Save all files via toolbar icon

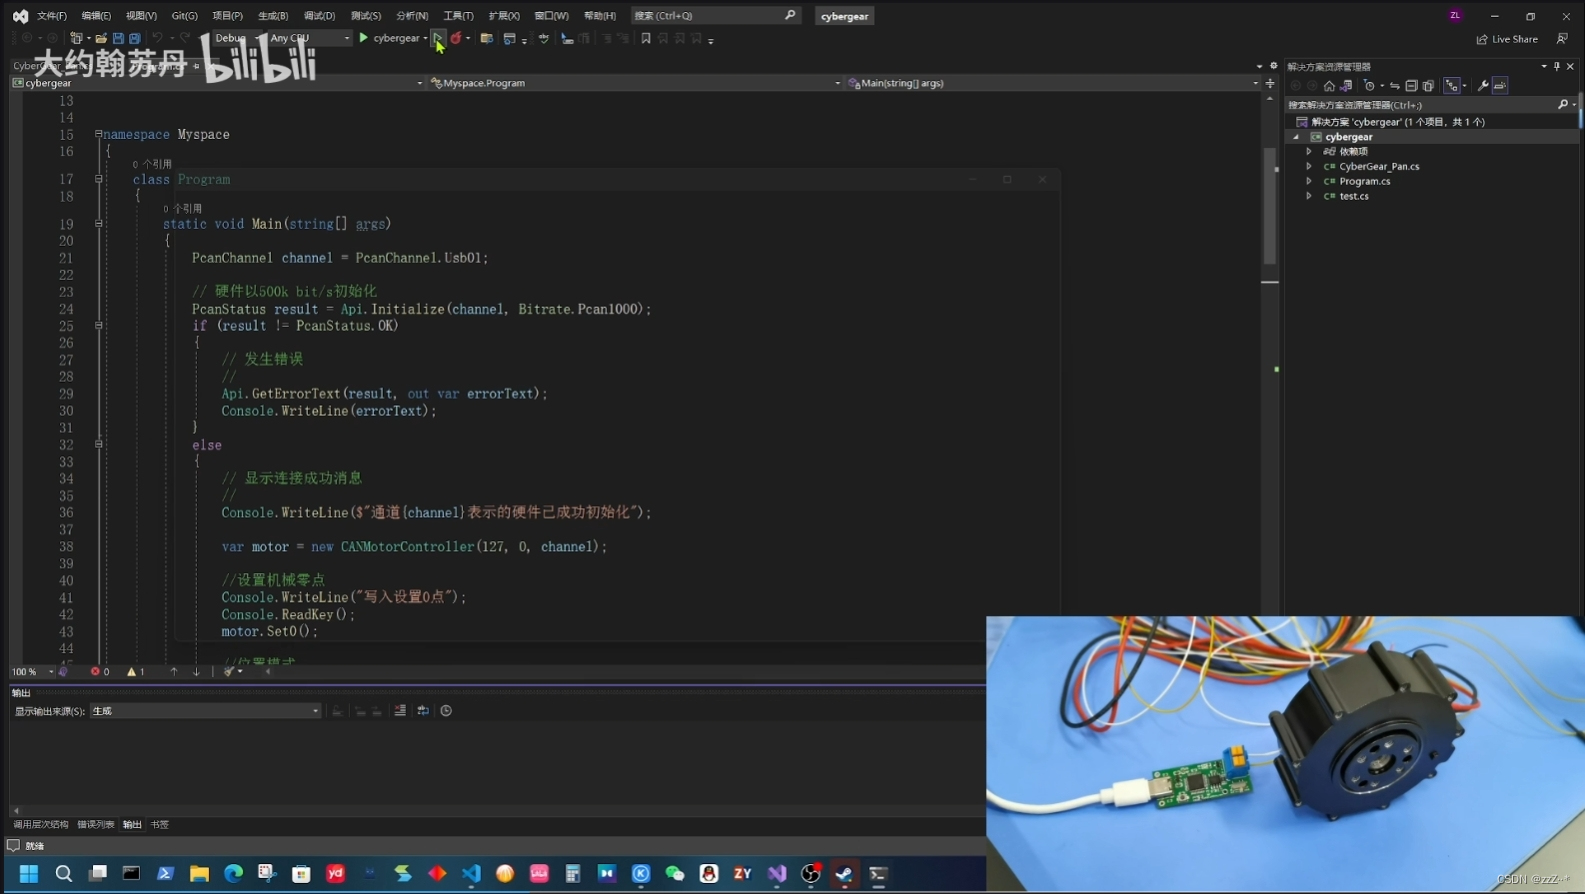click(134, 38)
